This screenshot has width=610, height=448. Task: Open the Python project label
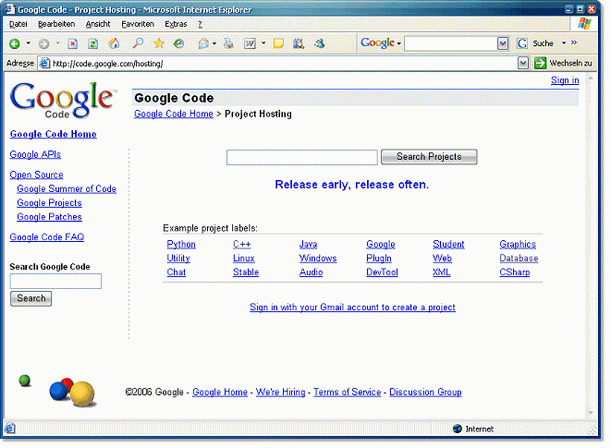(181, 244)
